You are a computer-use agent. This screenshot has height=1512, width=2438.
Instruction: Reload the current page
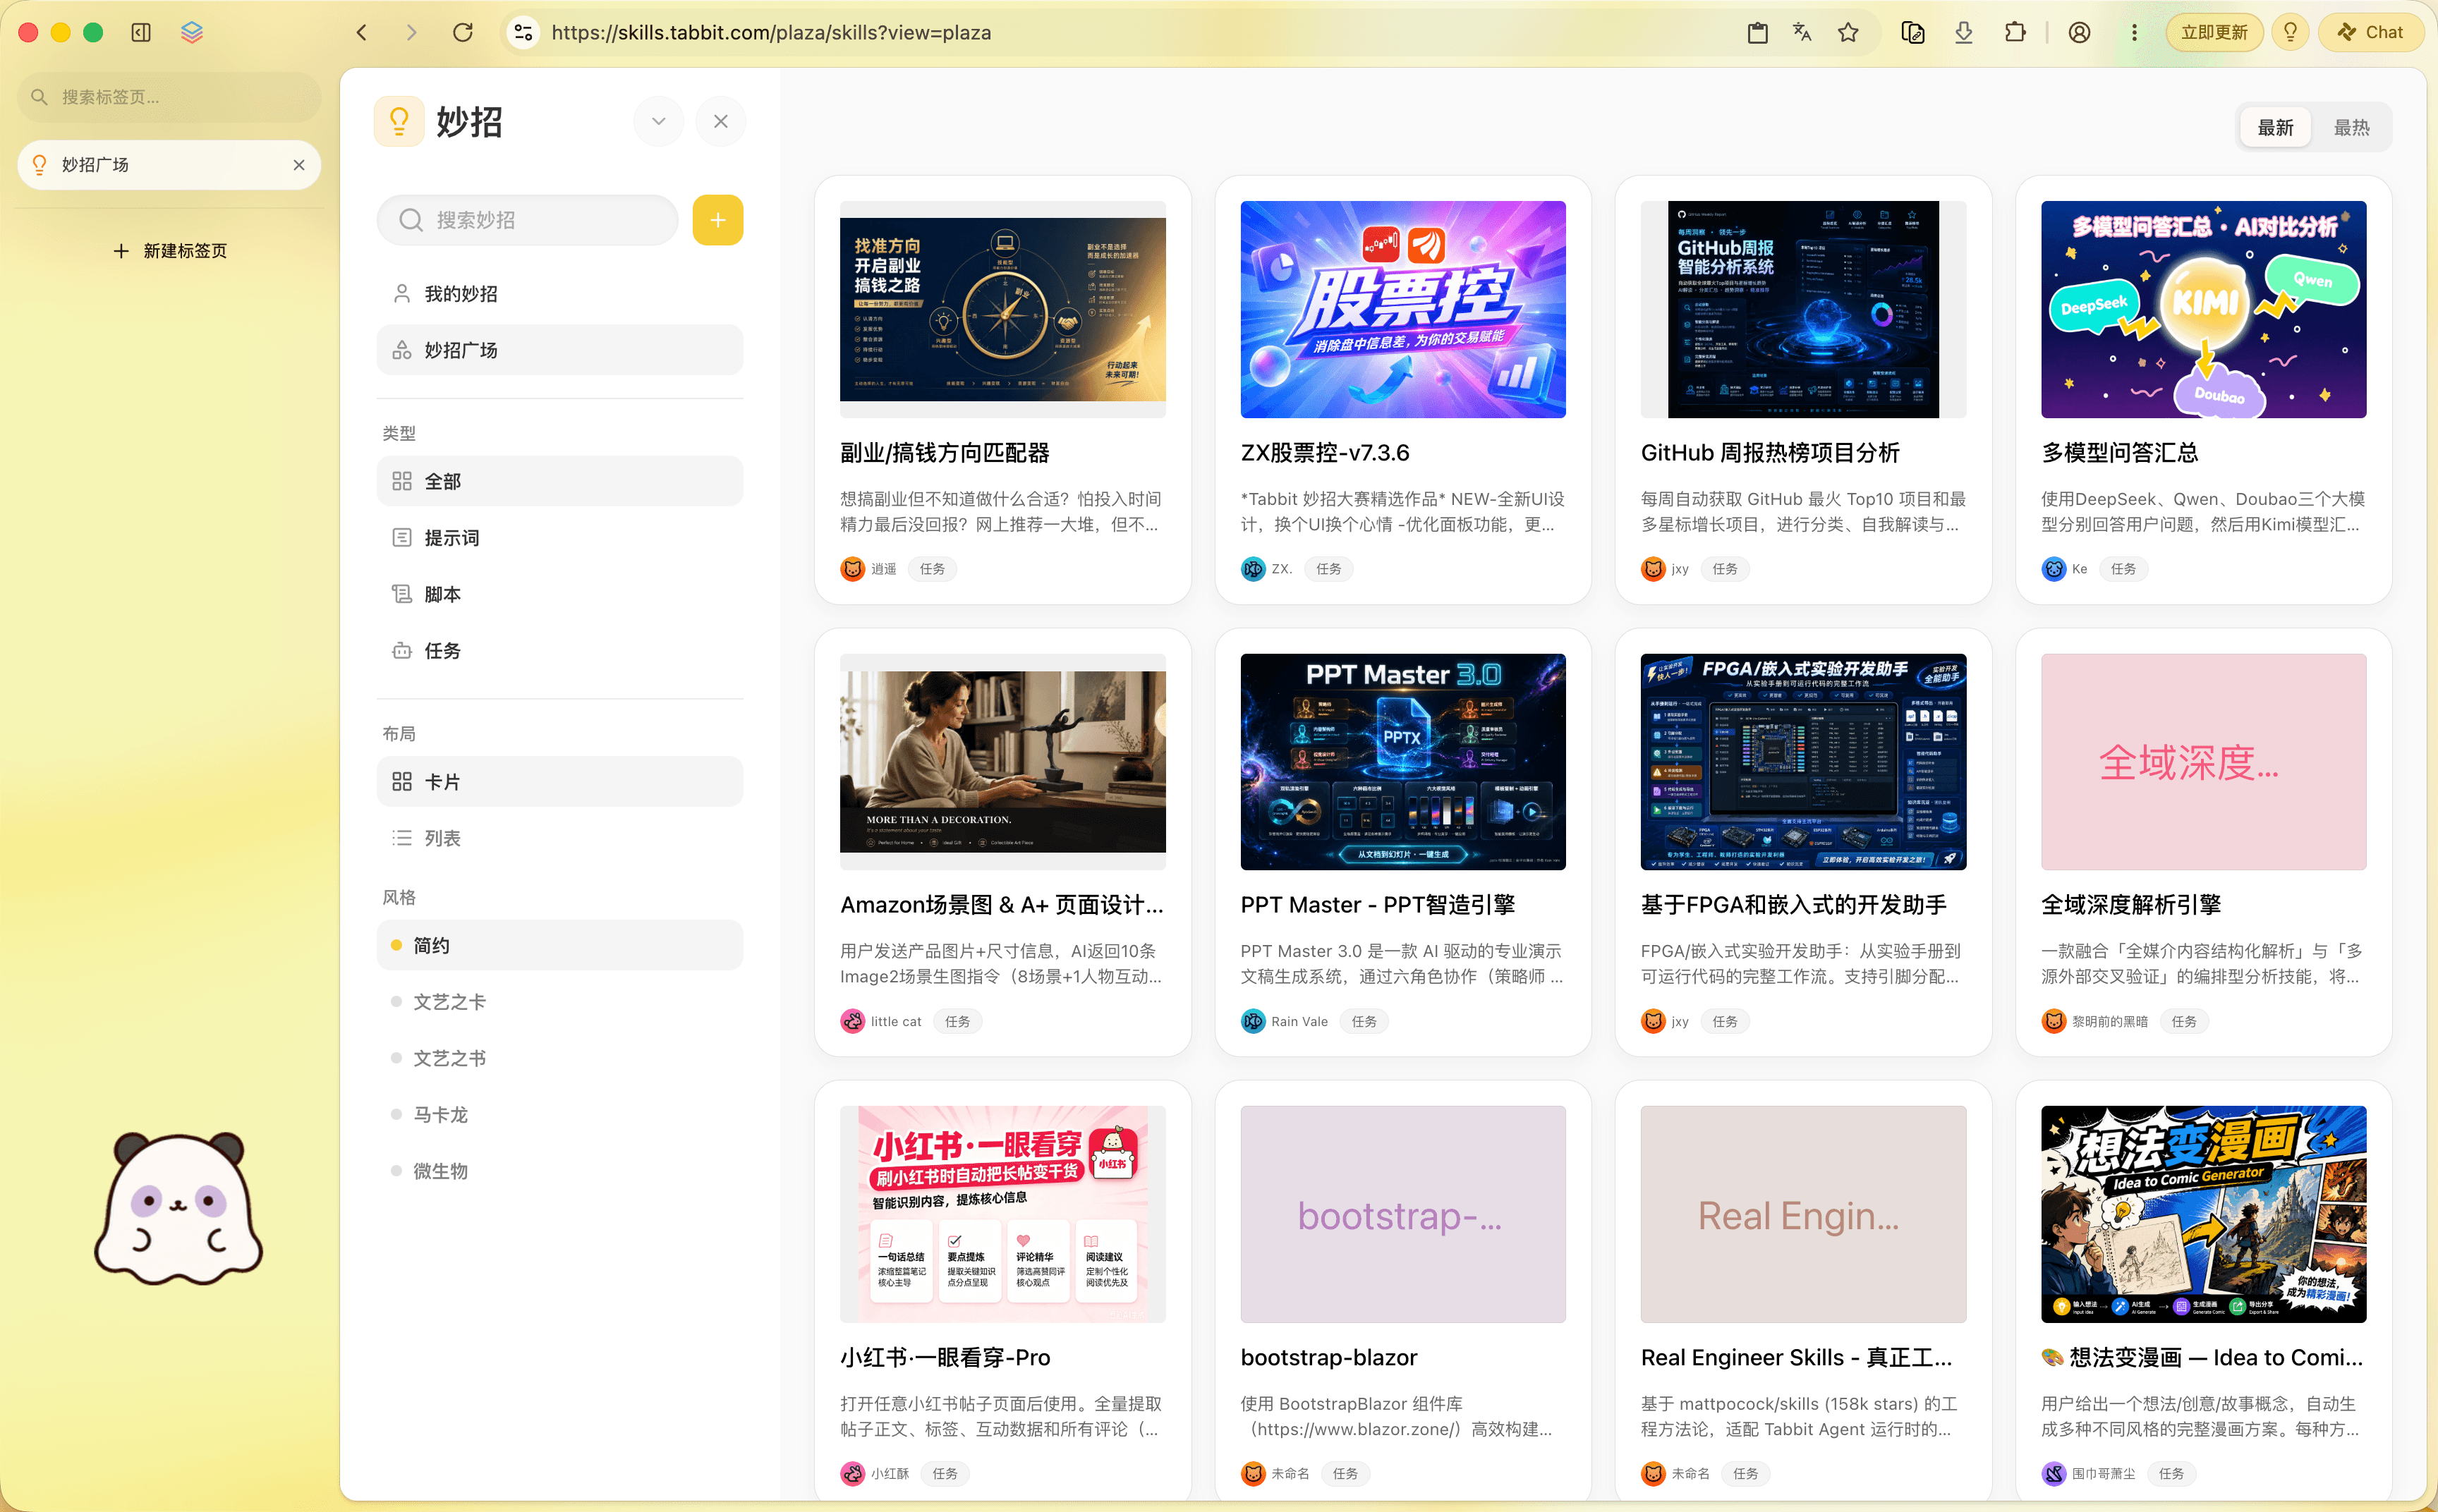click(463, 32)
